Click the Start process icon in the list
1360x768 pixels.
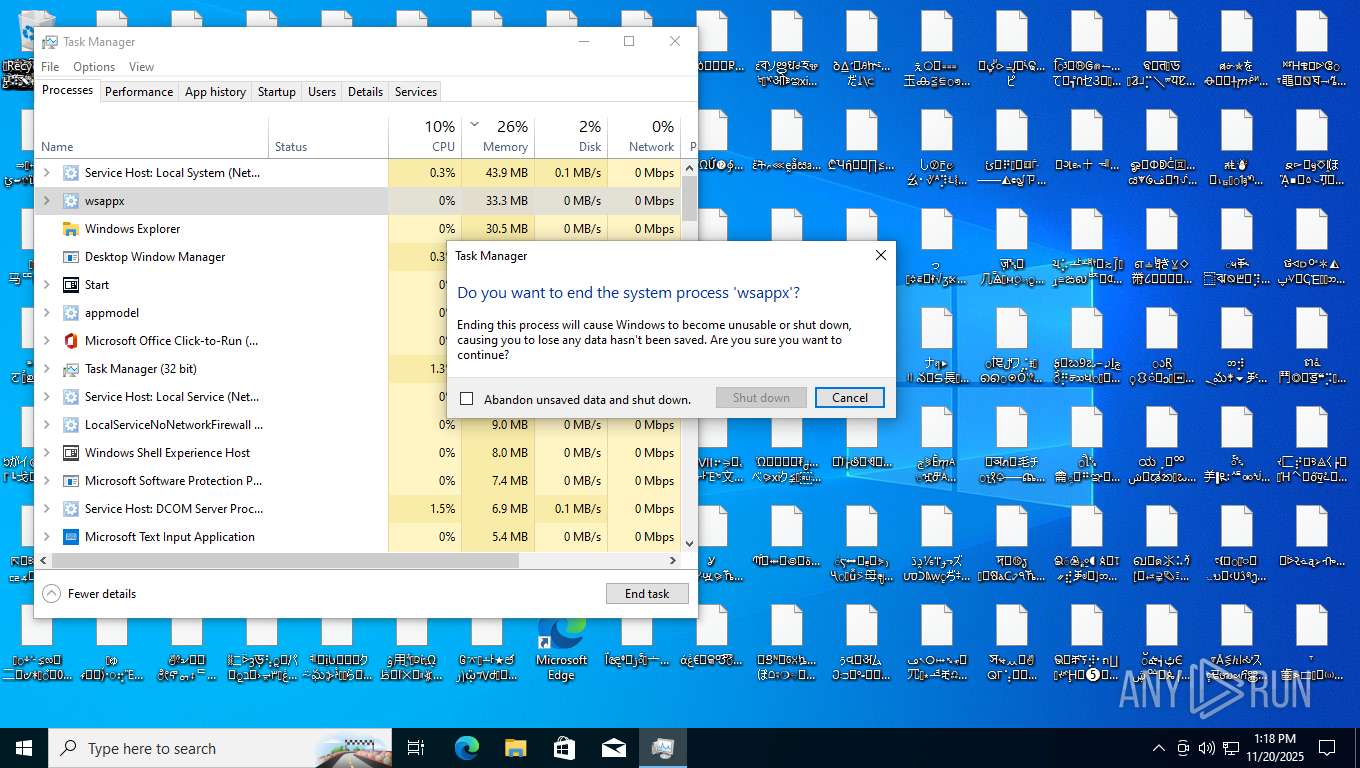pos(71,285)
